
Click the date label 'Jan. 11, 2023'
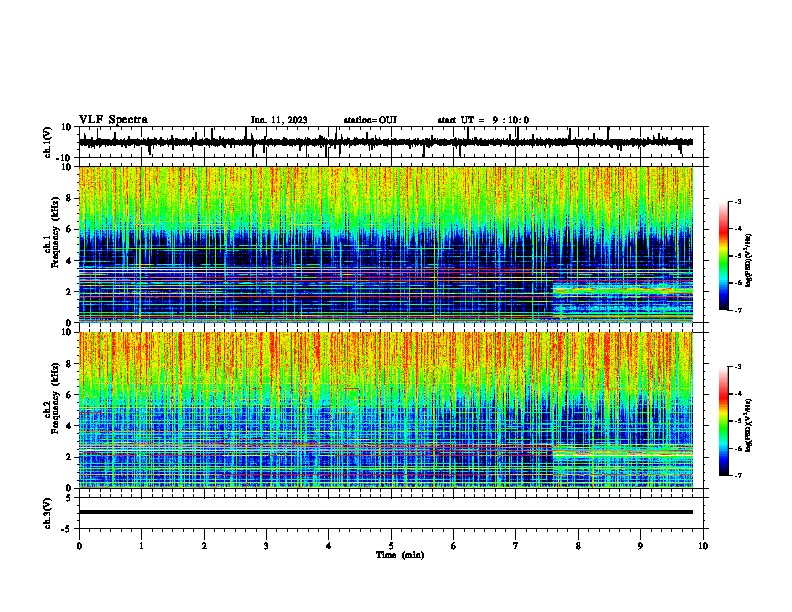(279, 120)
